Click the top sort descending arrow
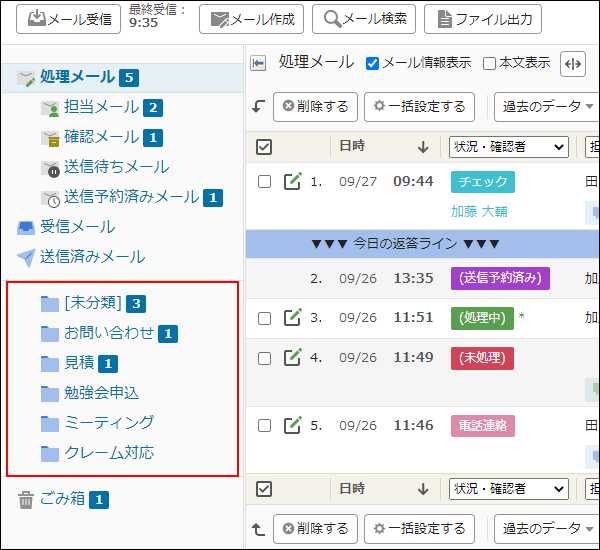 coord(423,147)
